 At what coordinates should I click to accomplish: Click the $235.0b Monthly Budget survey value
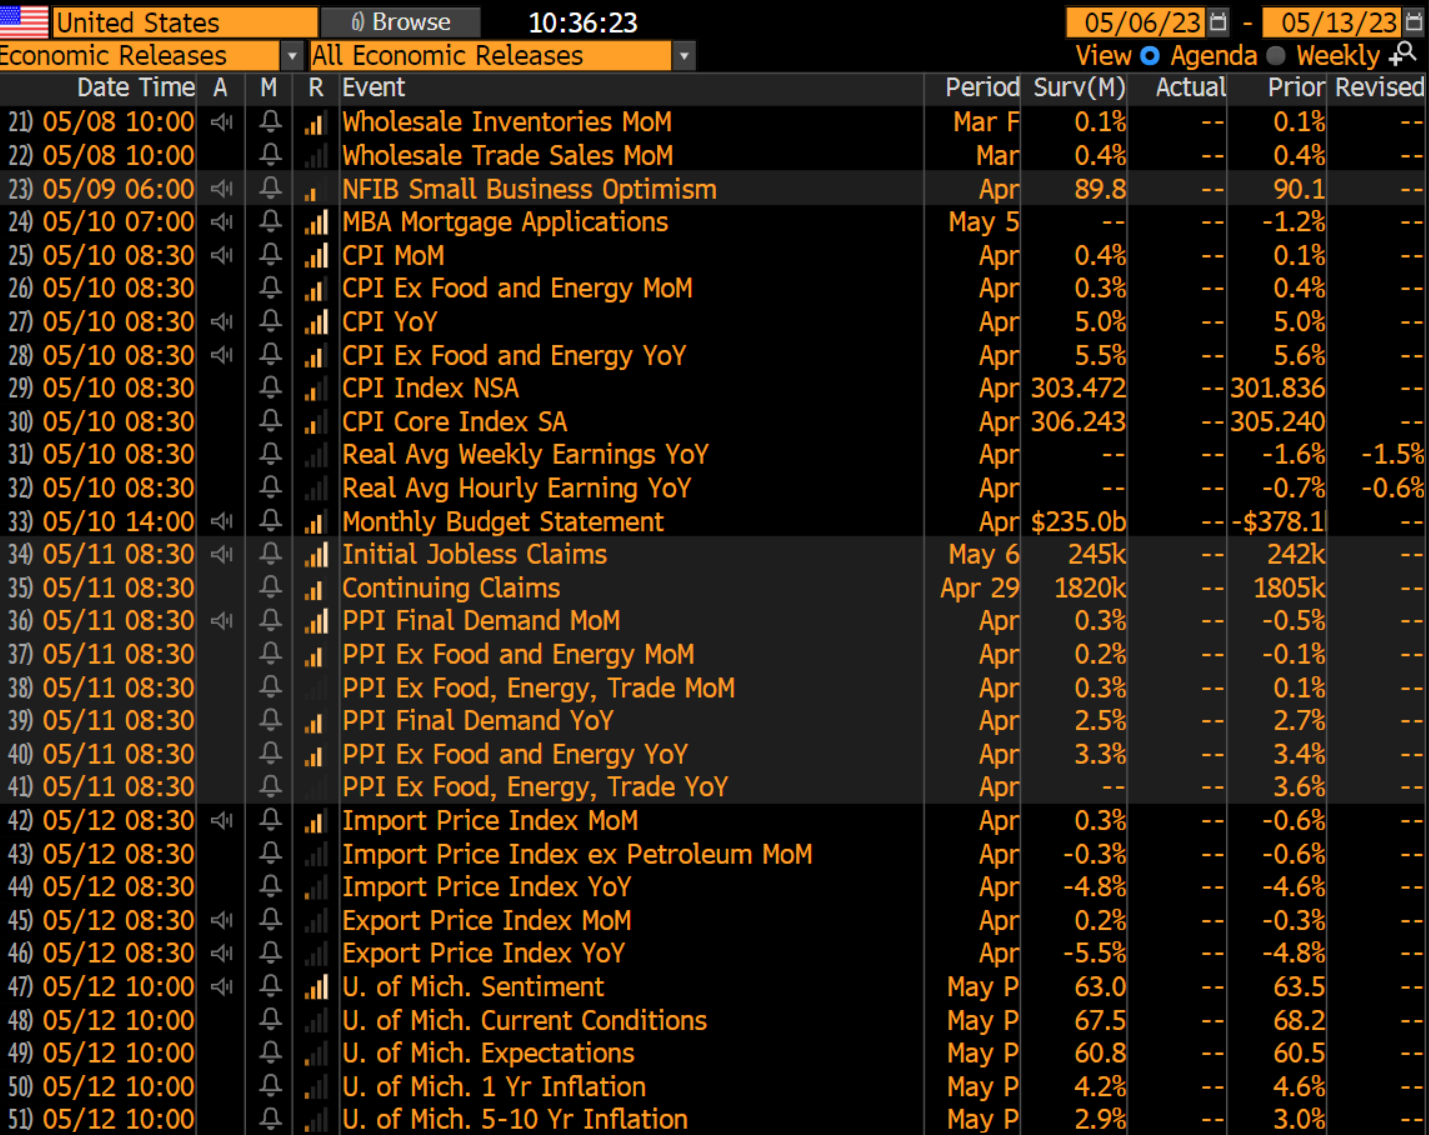(1079, 522)
